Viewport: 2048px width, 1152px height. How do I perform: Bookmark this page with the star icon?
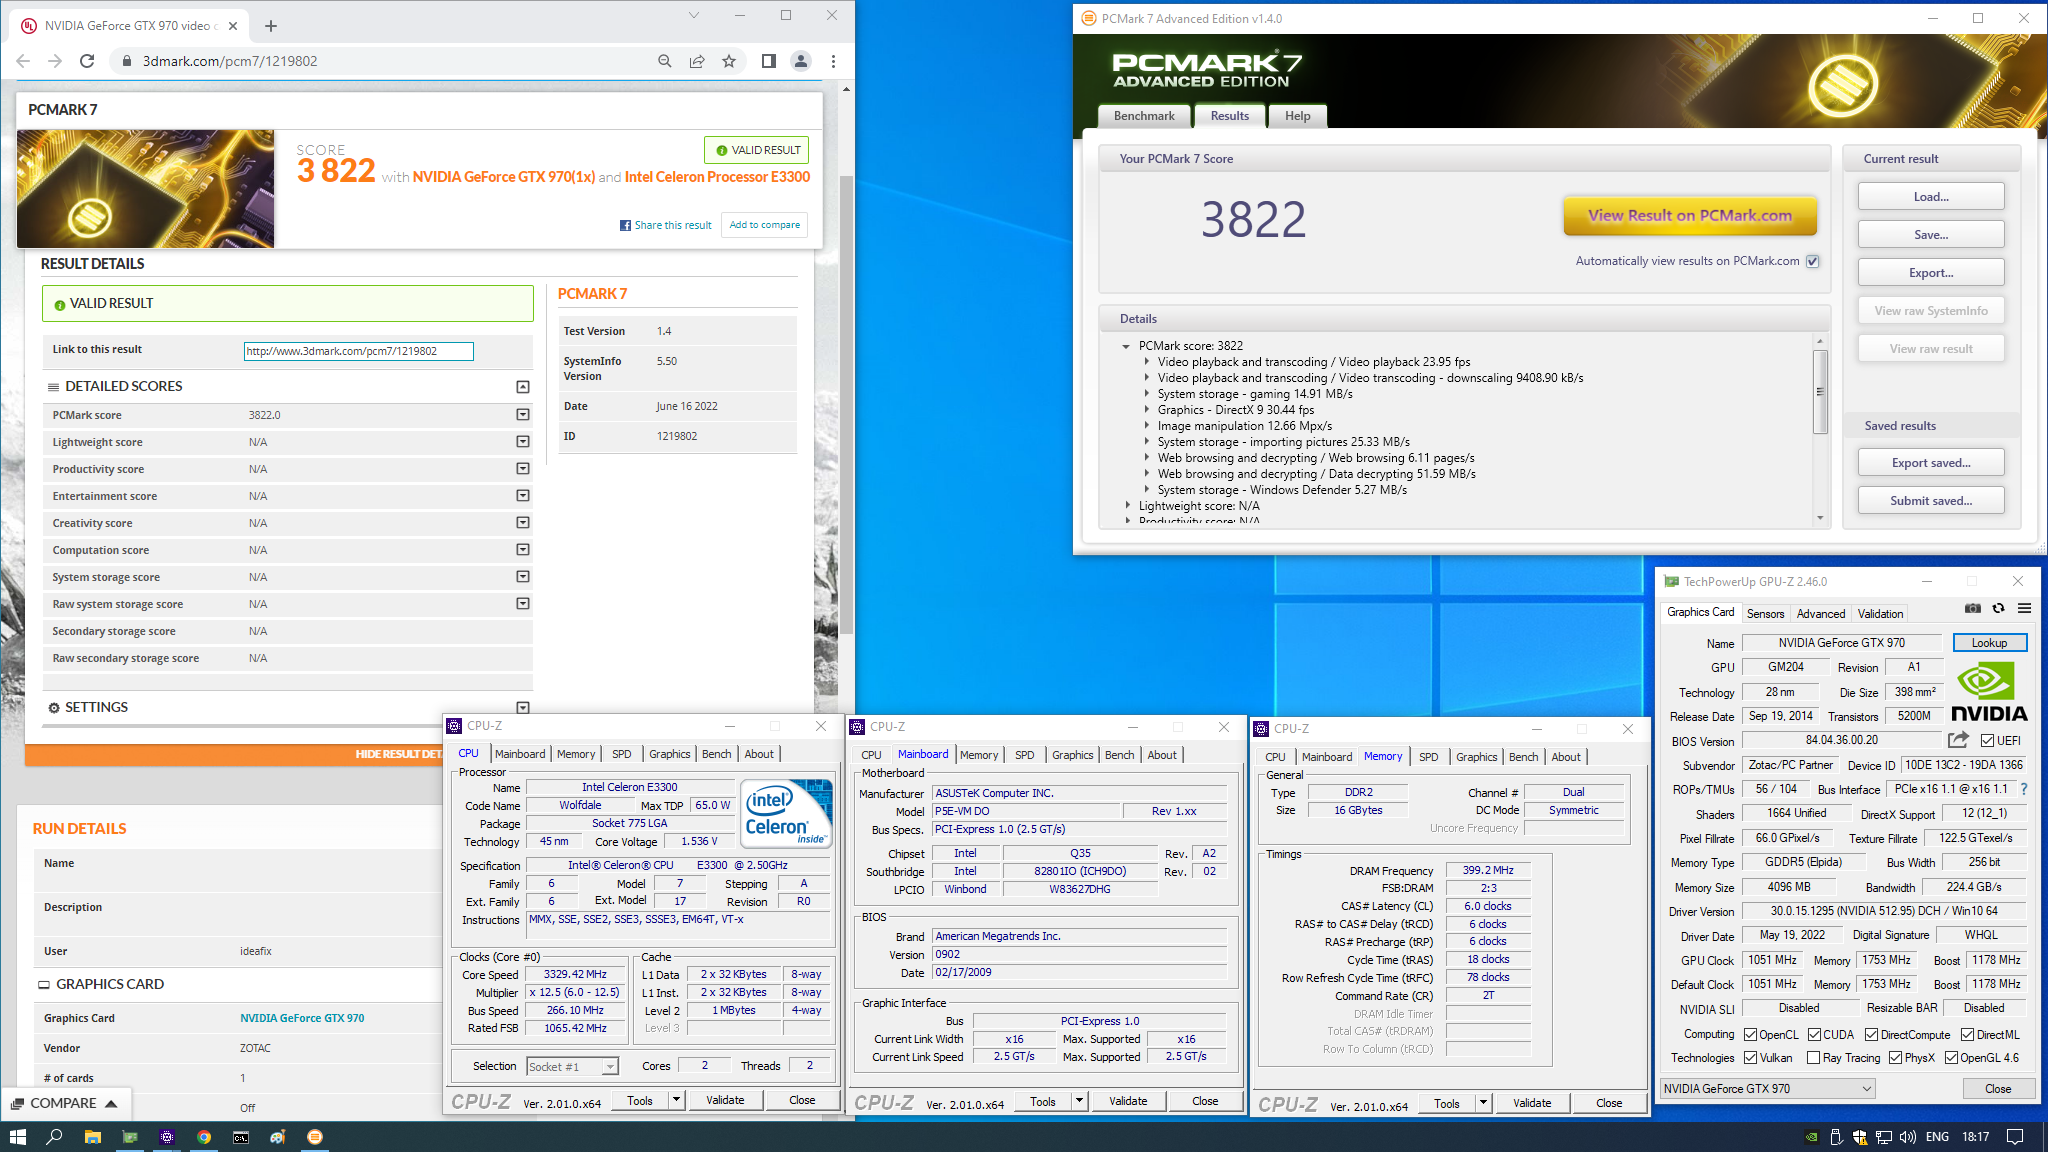729,61
